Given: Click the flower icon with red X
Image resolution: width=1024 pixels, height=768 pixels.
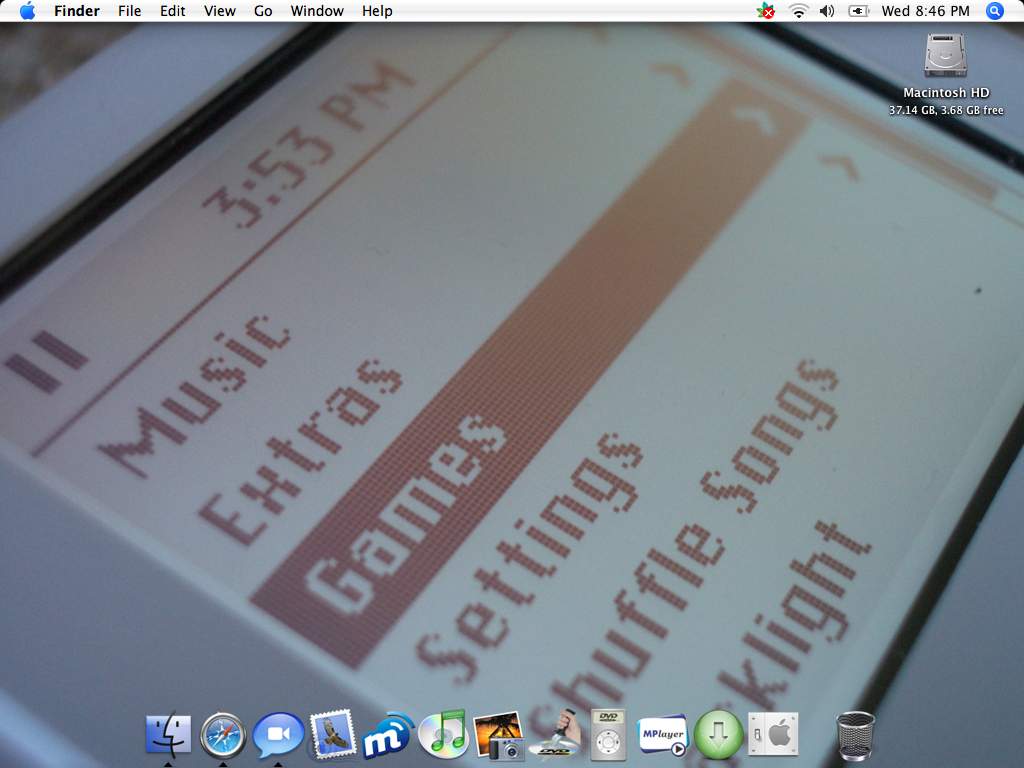Looking at the screenshot, I should click(766, 11).
